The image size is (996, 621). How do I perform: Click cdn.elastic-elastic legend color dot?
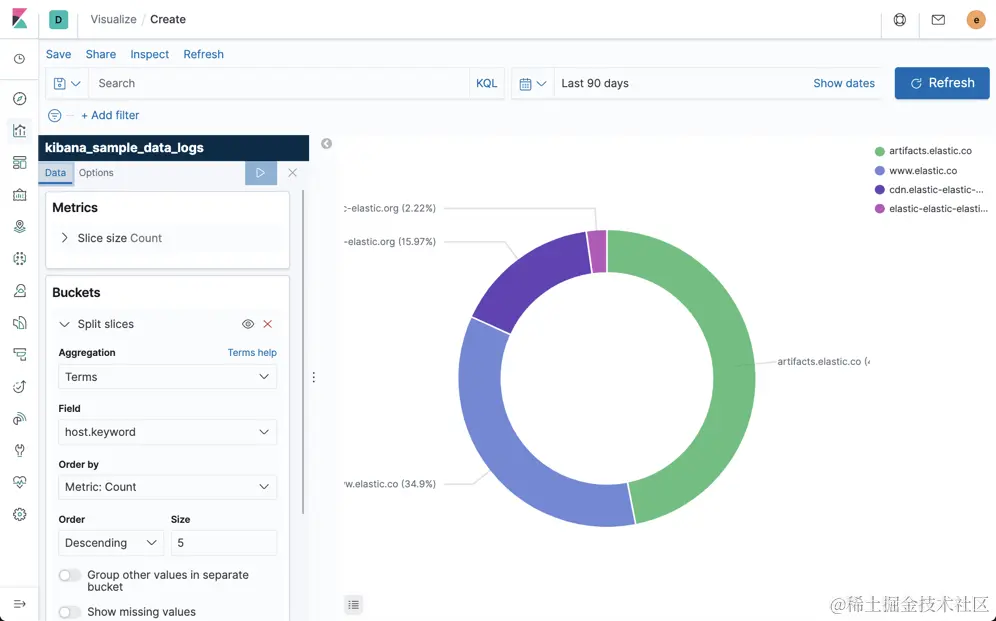[880, 190]
